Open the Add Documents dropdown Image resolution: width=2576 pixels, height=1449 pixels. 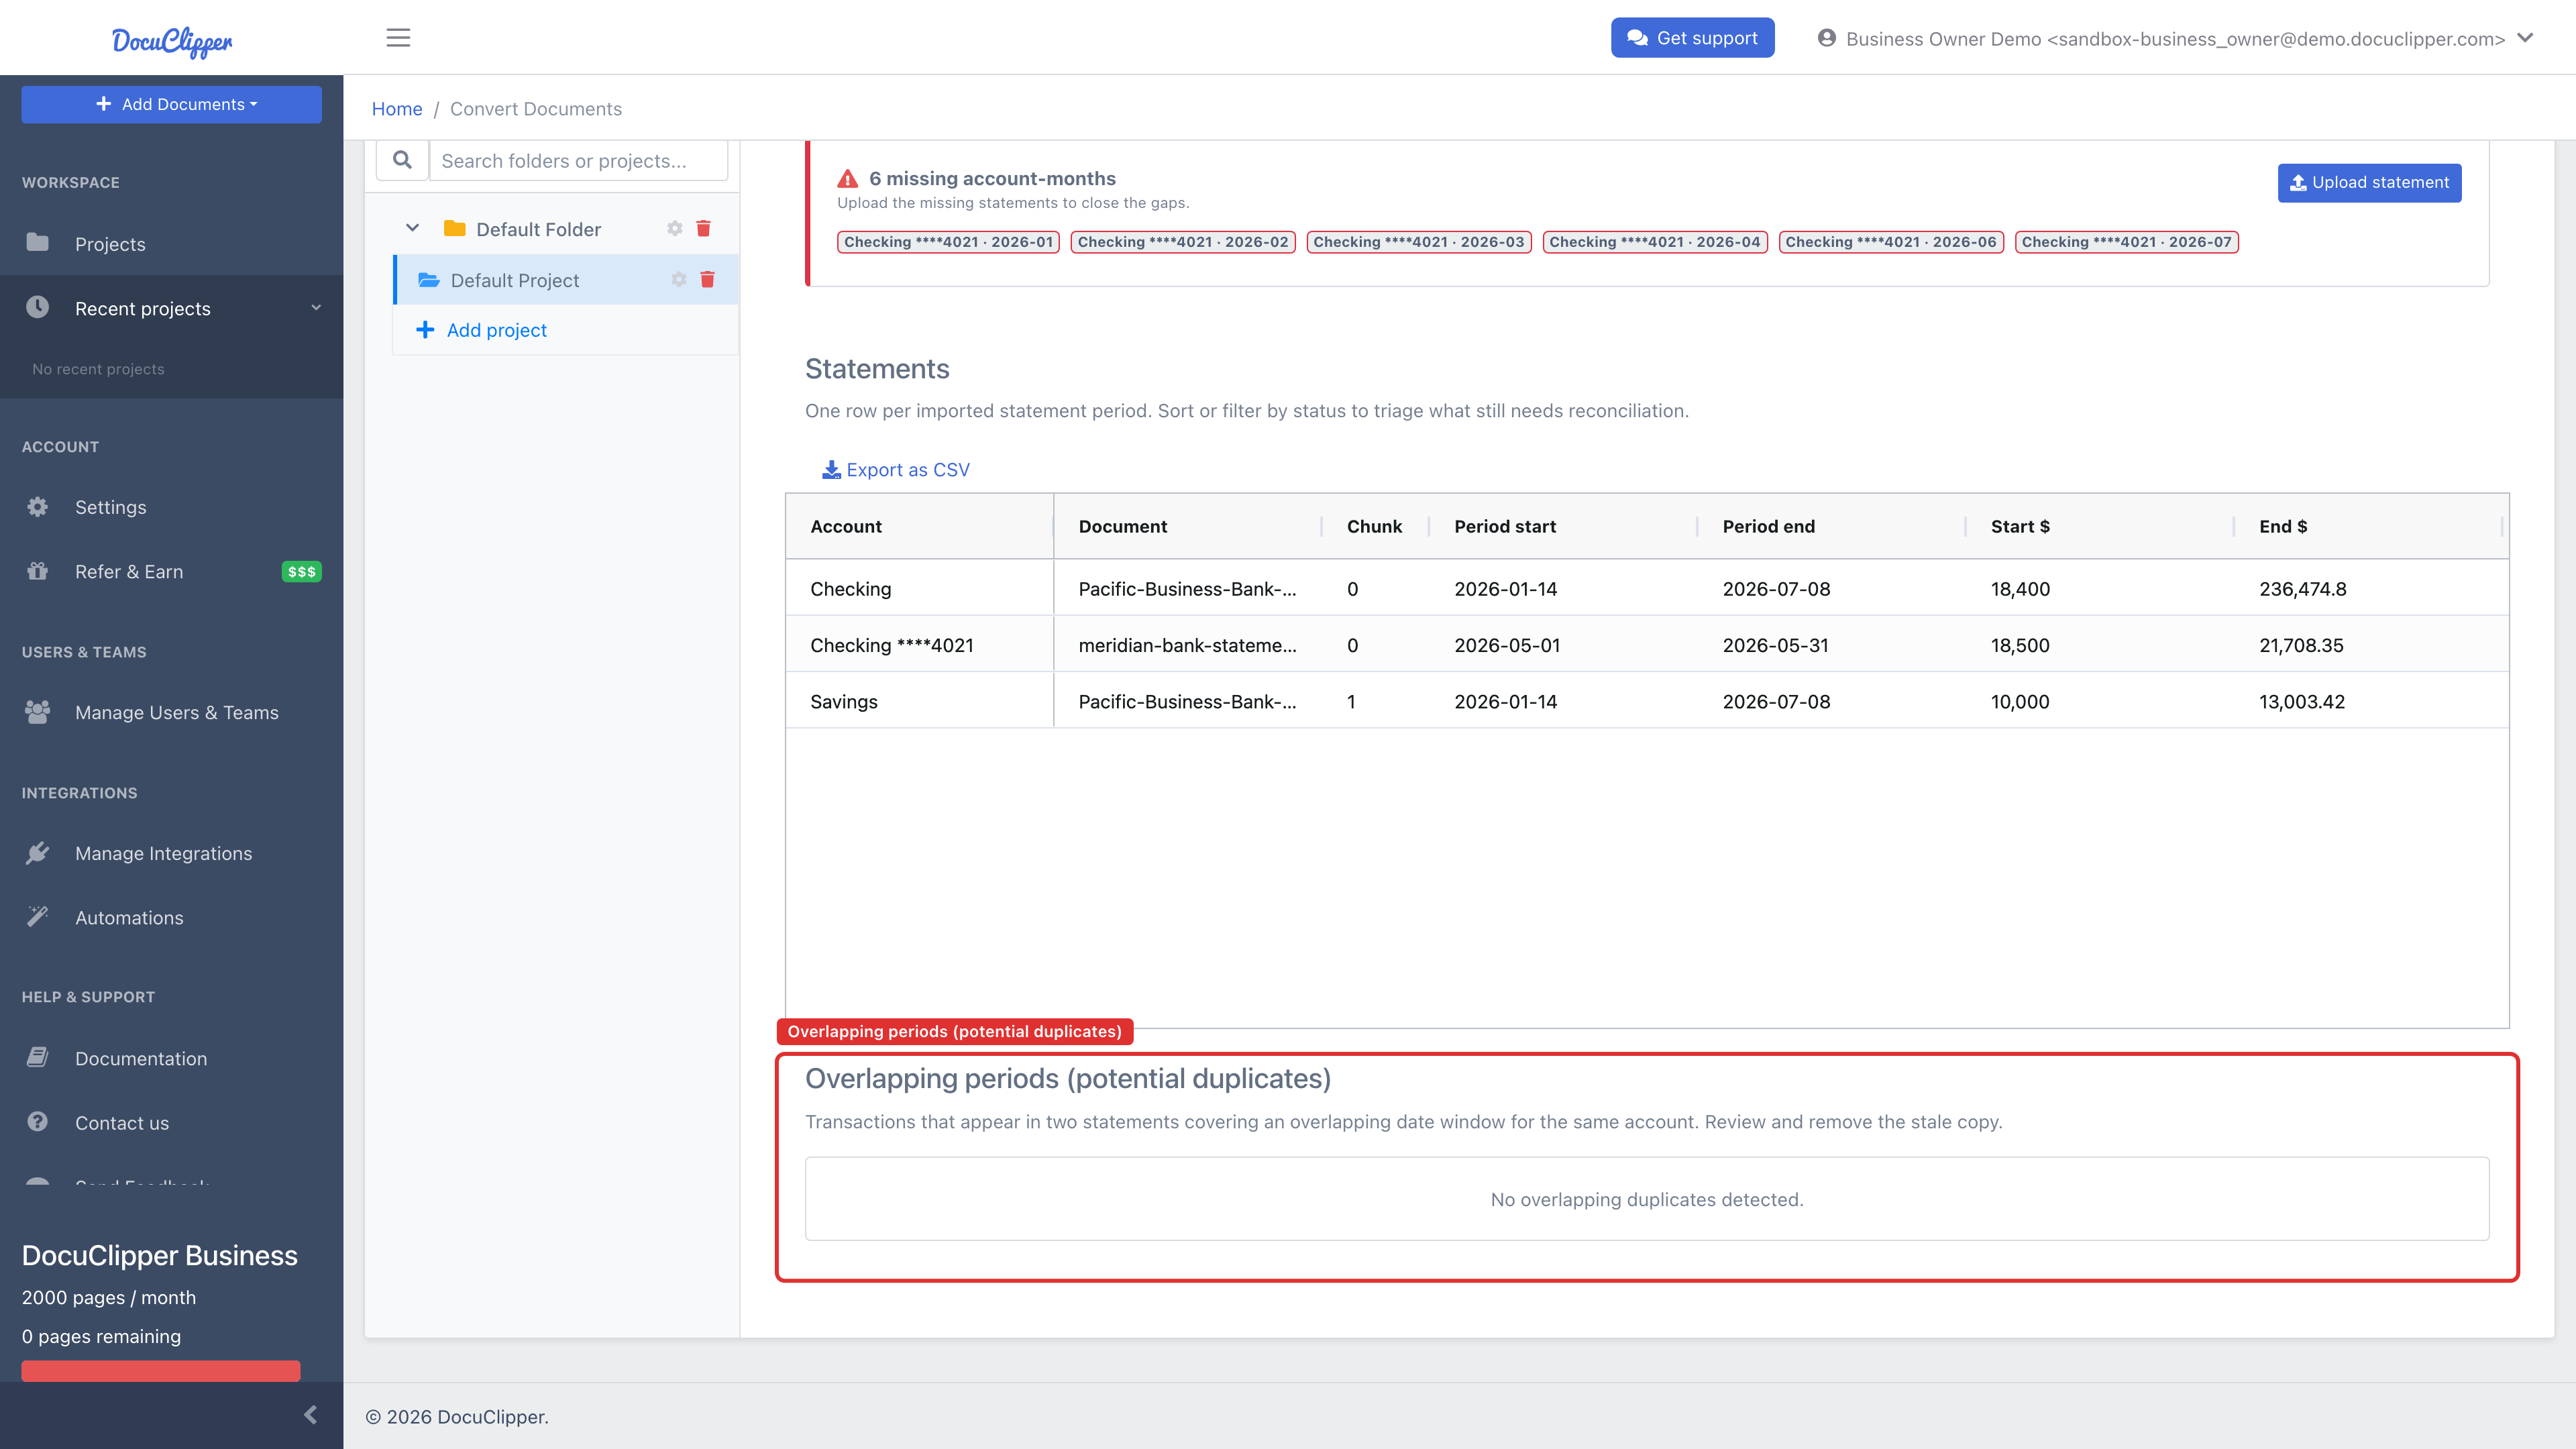click(x=172, y=104)
